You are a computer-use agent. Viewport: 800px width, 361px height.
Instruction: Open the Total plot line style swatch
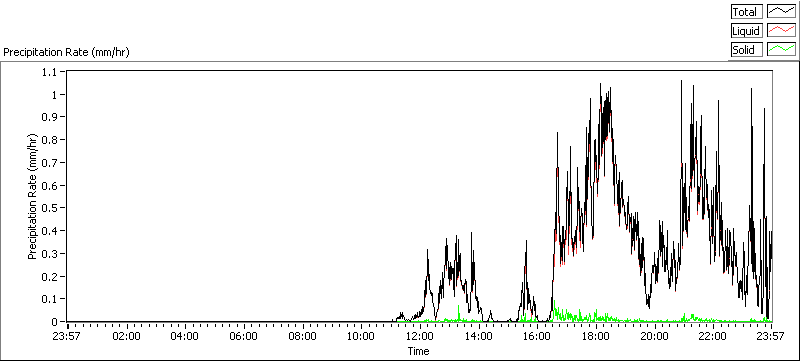coord(782,12)
